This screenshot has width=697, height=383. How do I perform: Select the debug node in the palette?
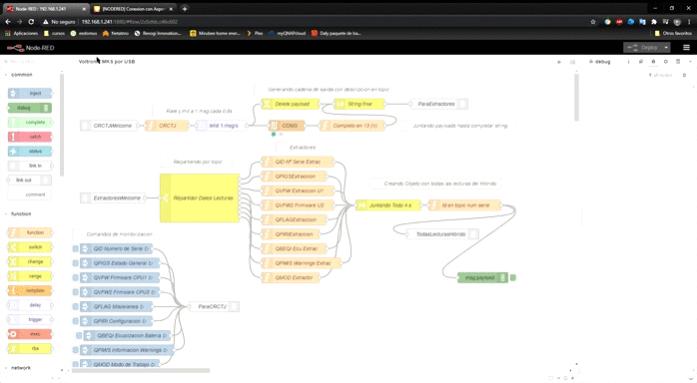coord(30,108)
